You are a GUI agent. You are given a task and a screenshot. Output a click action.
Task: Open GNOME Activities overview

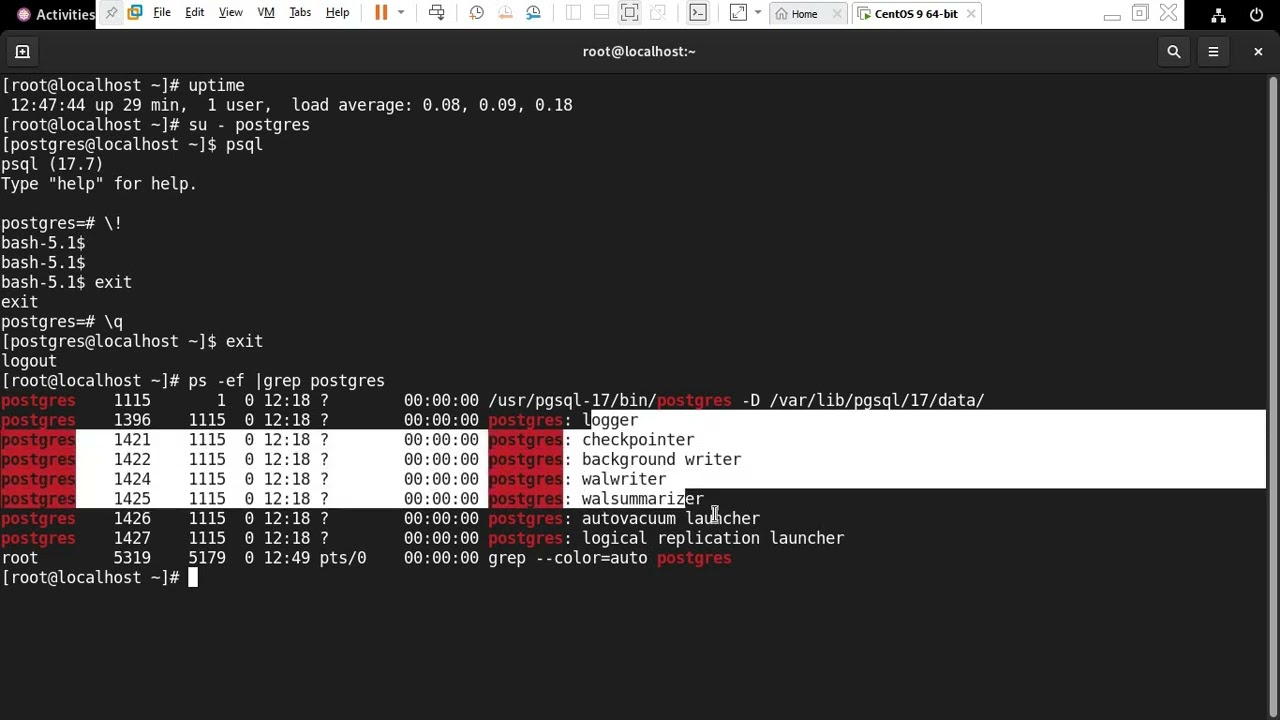pos(55,14)
